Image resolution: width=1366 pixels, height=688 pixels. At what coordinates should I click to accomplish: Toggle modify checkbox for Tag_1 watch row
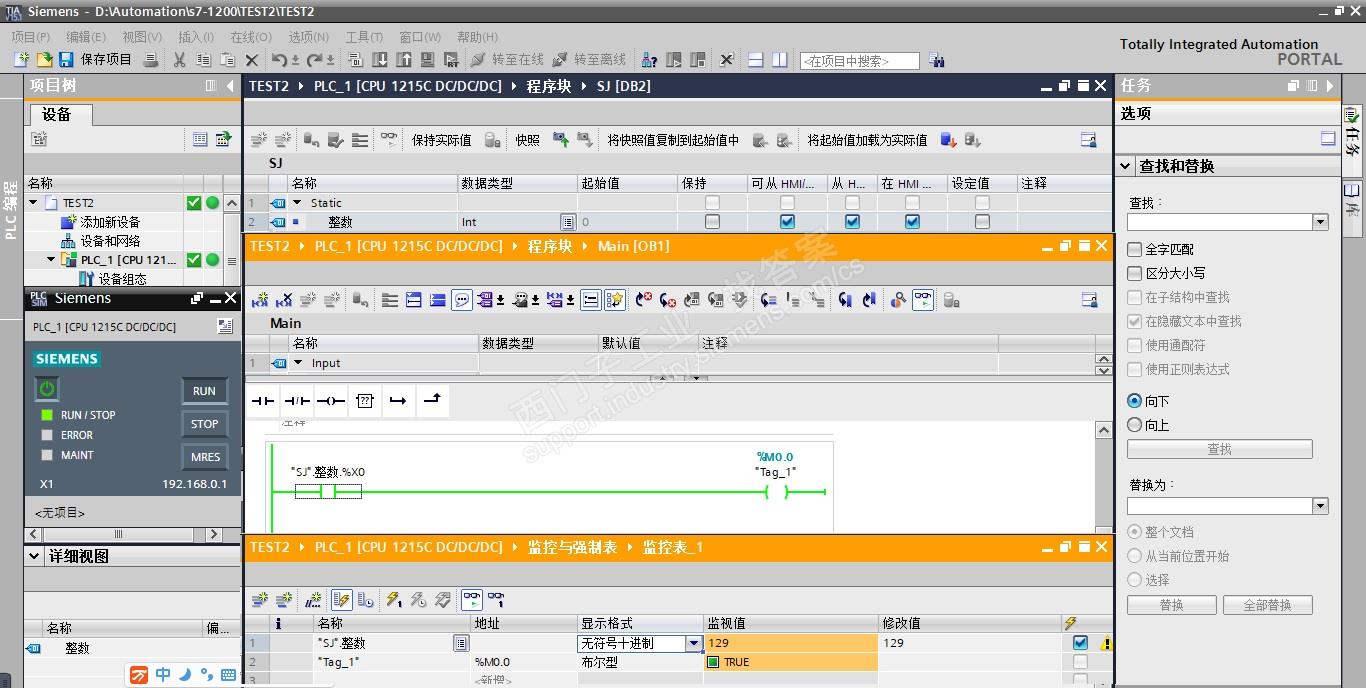tap(1080, 662)
